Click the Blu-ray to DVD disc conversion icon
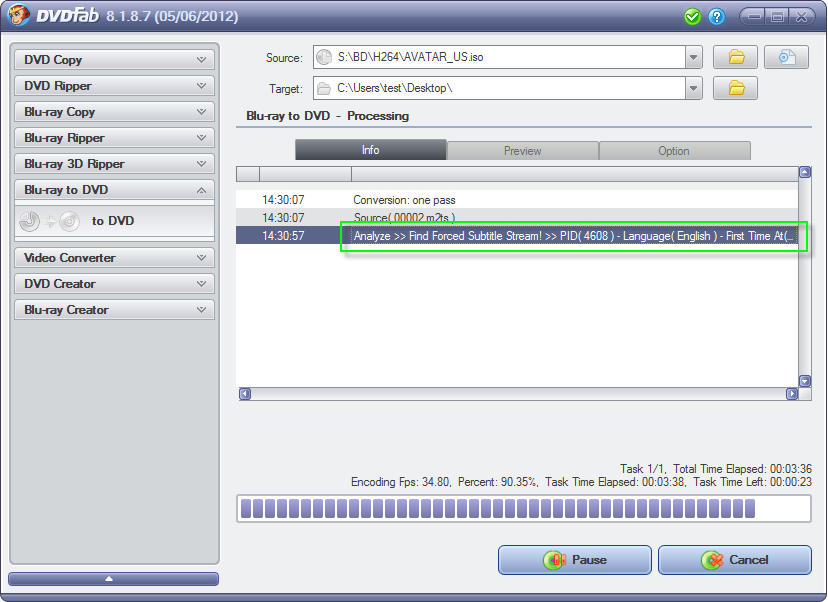This screenshot has height=602, width=828. 50,221
